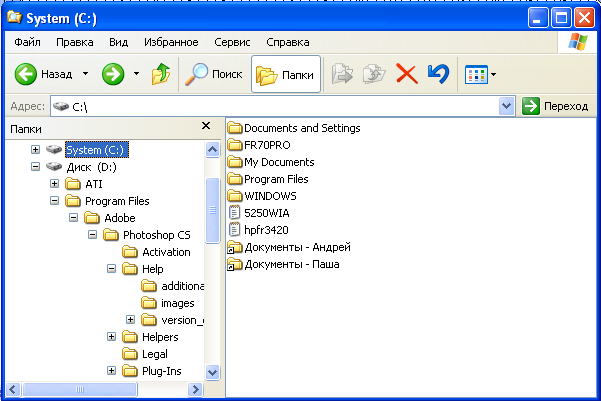Open the Избранное menu

tap(171, 42)
